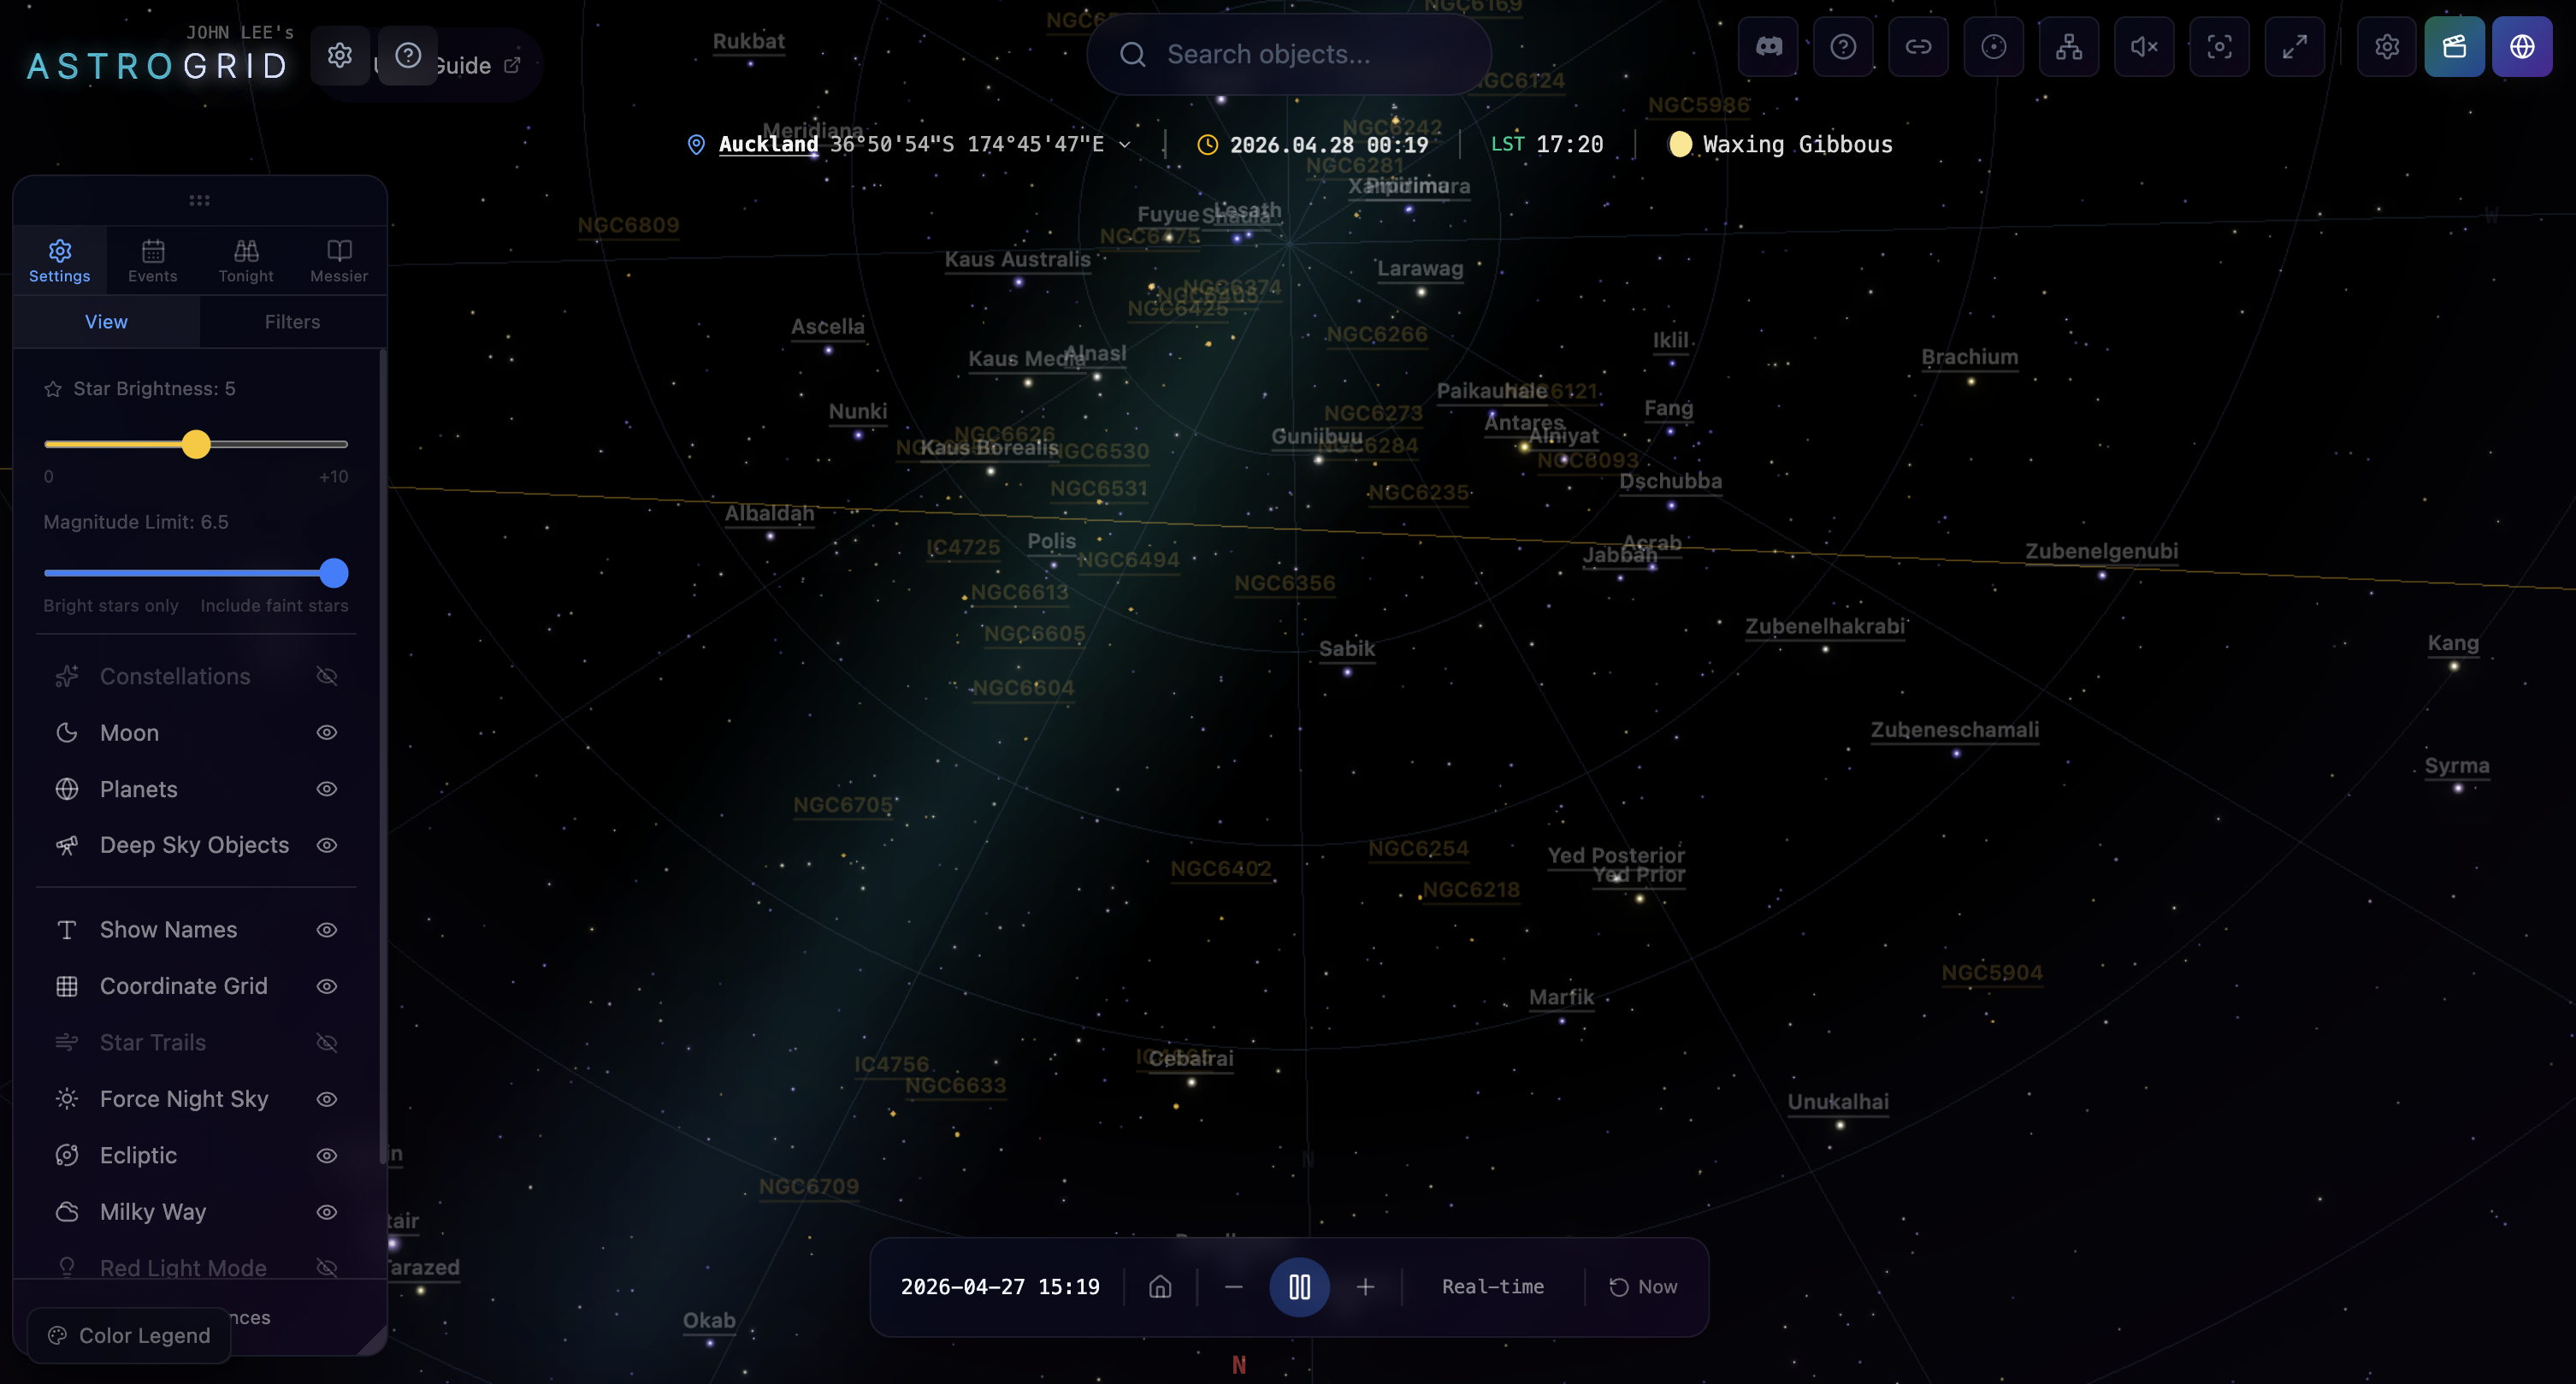The width and height of the screenshot is (2576, 1384).
Task: Switch to the Messier tab
Action: [x=339, y=260]
